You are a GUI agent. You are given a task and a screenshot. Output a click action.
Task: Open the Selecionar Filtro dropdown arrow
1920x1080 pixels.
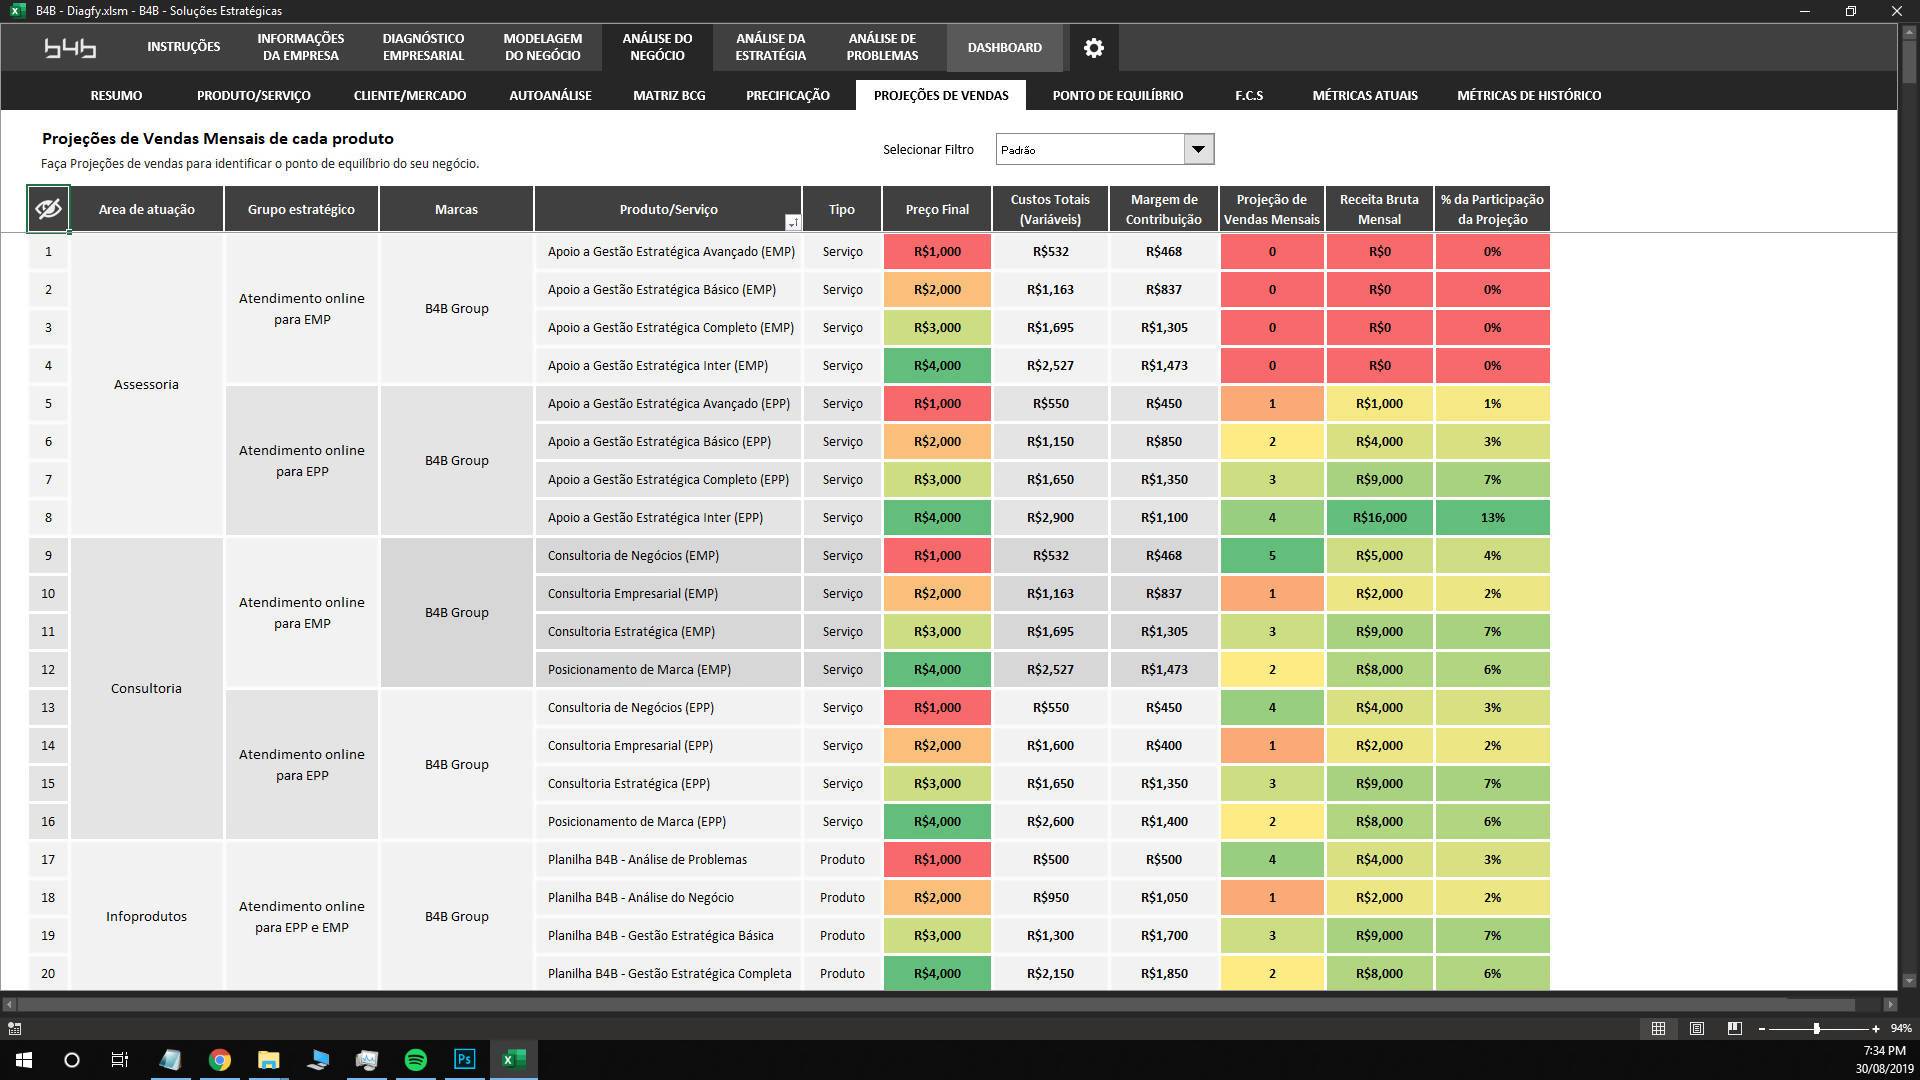pyautogui.click(x=1198, y=149)
